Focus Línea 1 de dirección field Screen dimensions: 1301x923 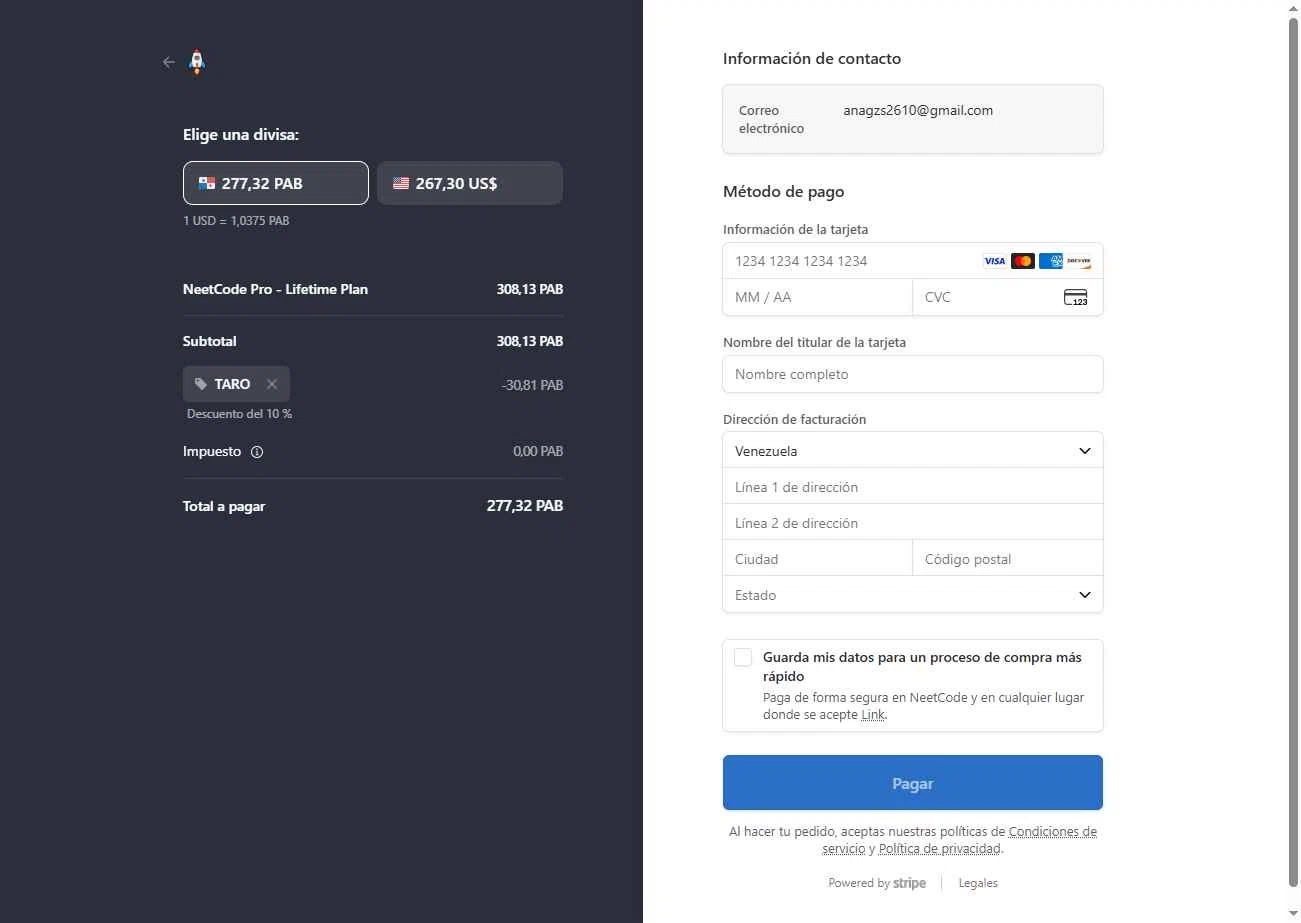pyautogui.click(x=913, y=487)
